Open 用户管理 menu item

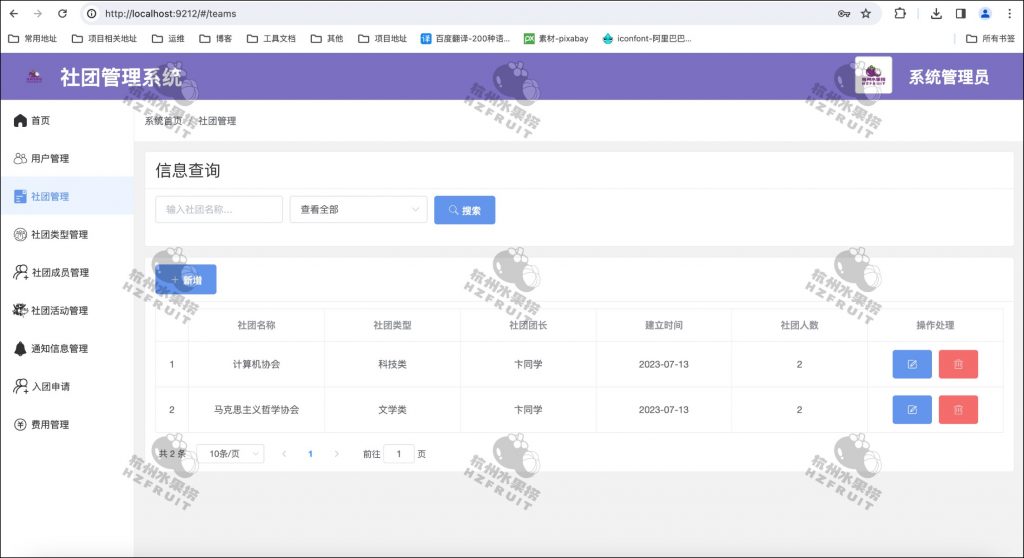(67, 158)
